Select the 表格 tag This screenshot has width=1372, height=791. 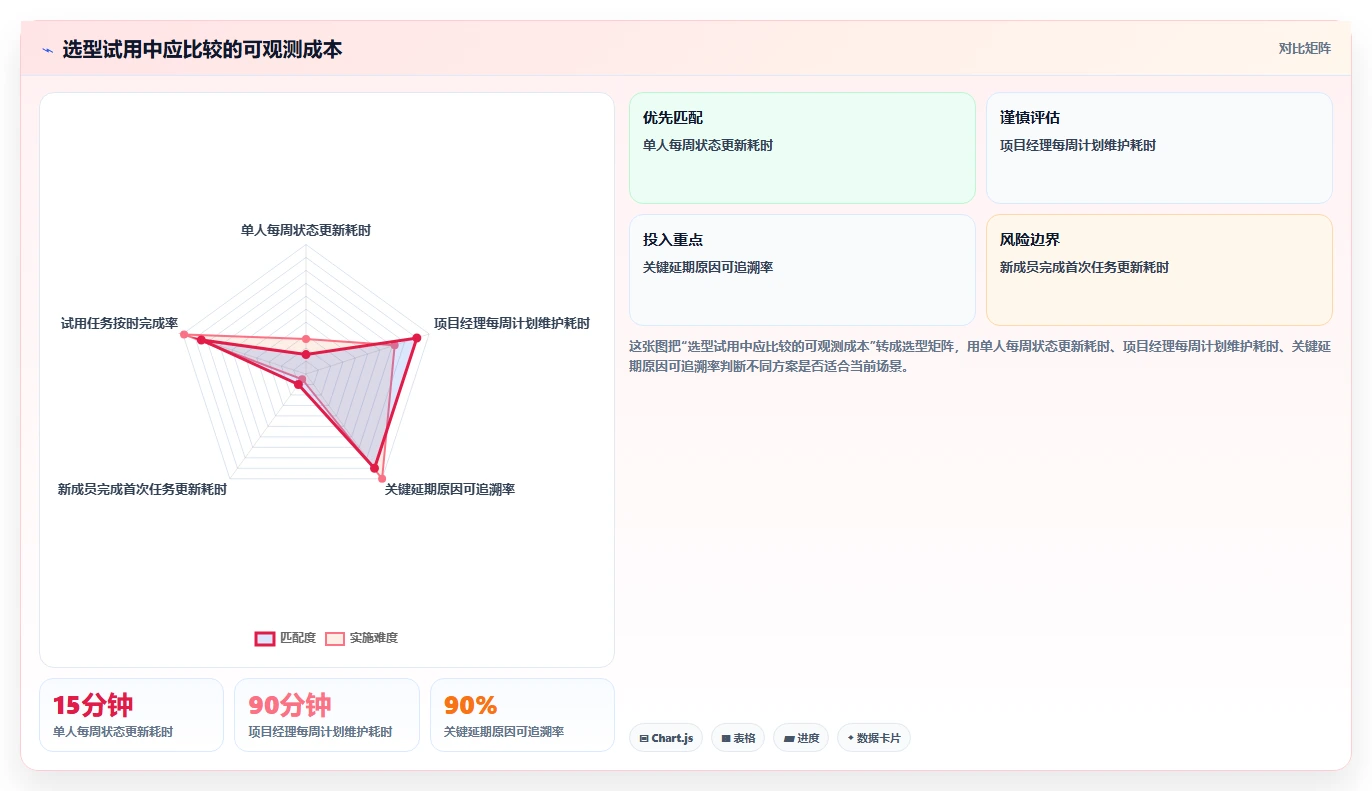(x=738, y=738)
